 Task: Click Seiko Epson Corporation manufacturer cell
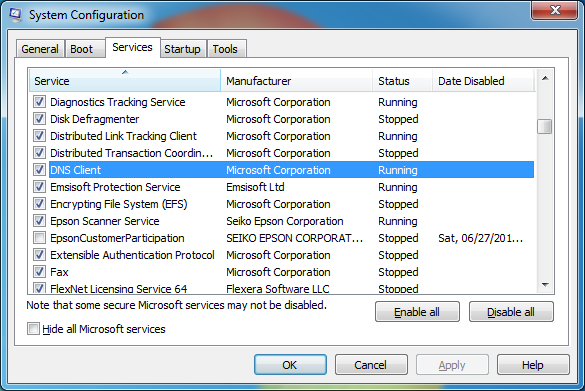pos(285,221)
